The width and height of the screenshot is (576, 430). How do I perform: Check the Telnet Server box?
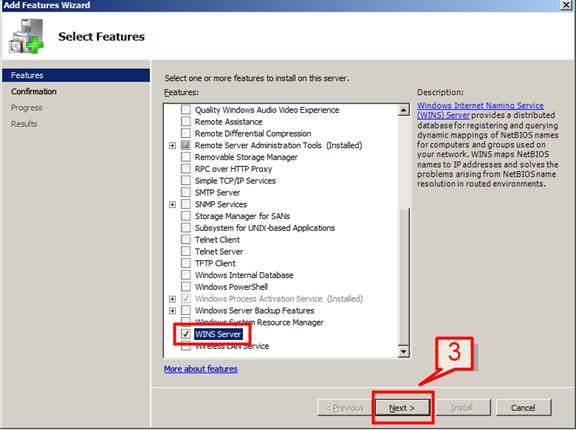coord(186,251)
